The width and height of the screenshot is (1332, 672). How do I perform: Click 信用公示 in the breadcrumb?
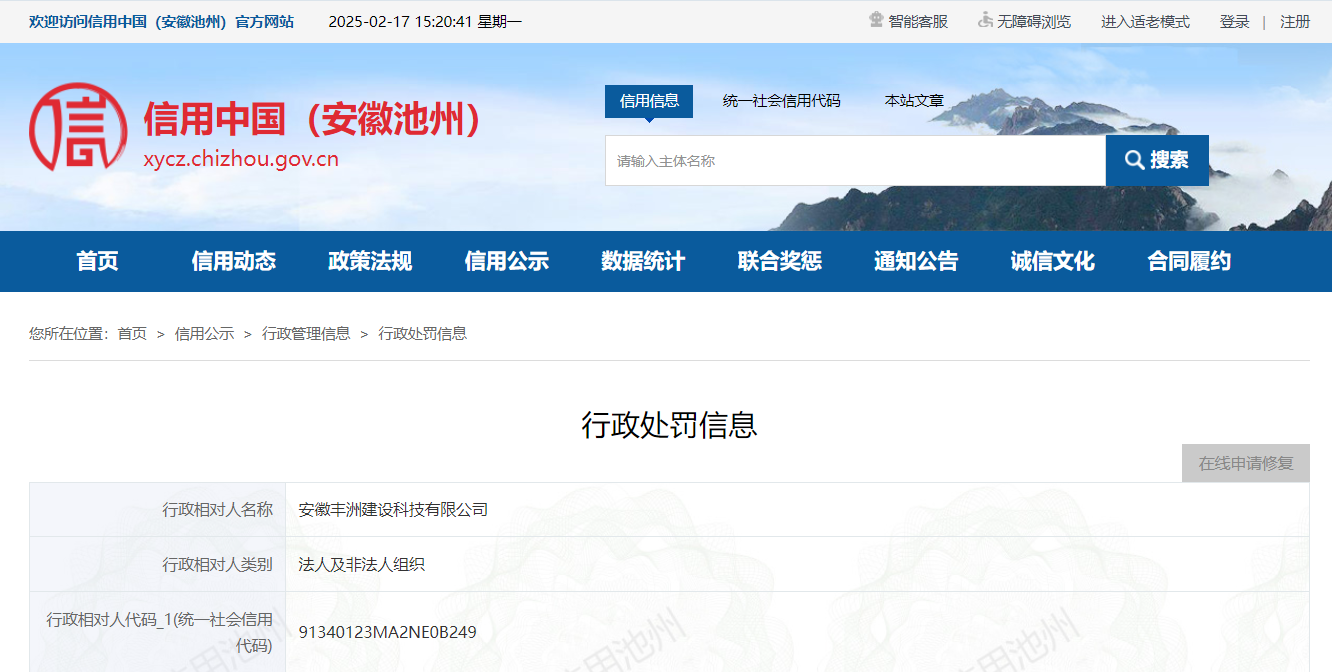pyautogui.click(x=205, y=334)
